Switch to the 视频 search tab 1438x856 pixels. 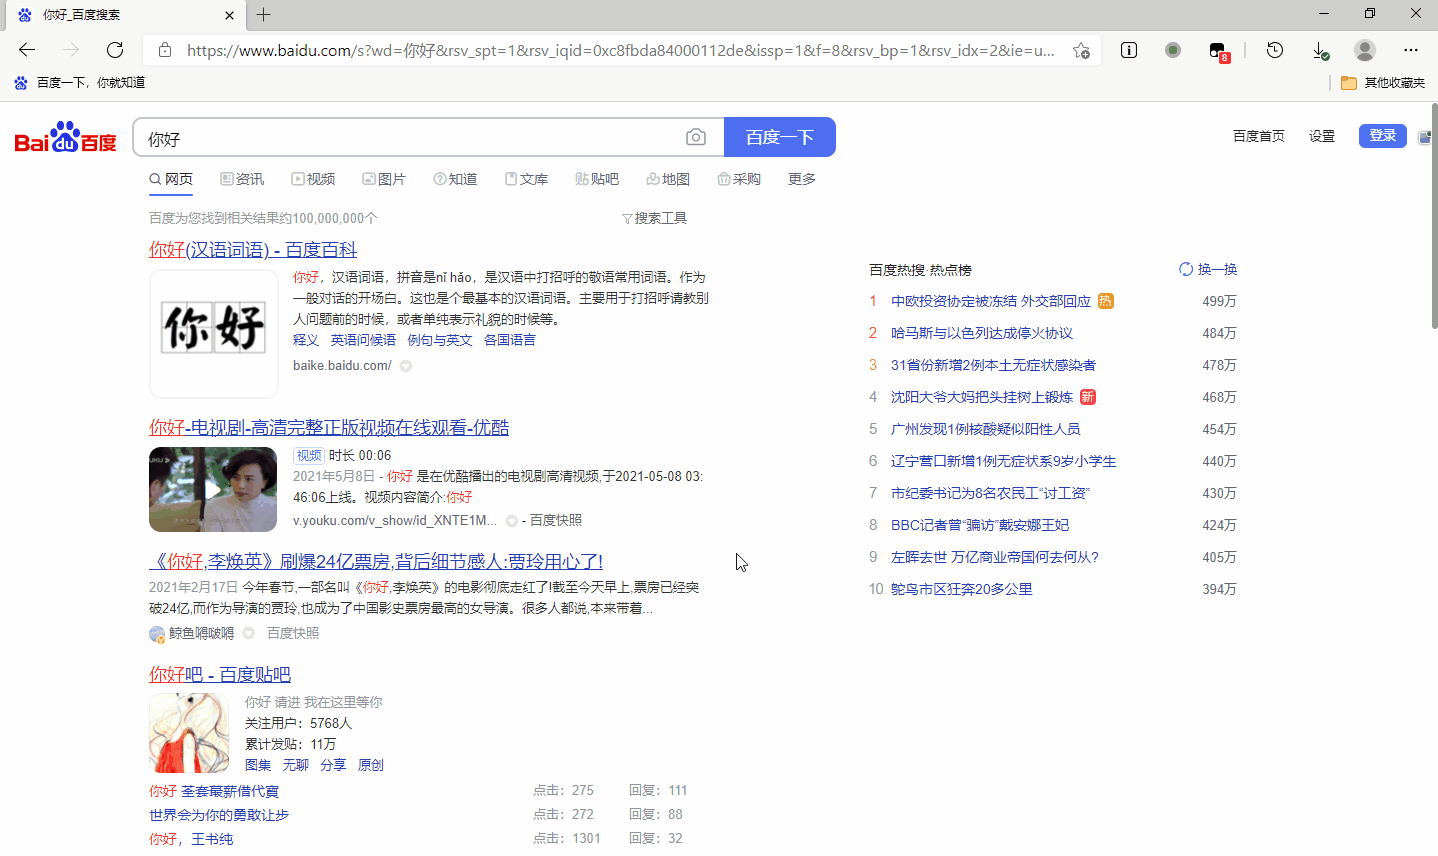tap(313, 179)
